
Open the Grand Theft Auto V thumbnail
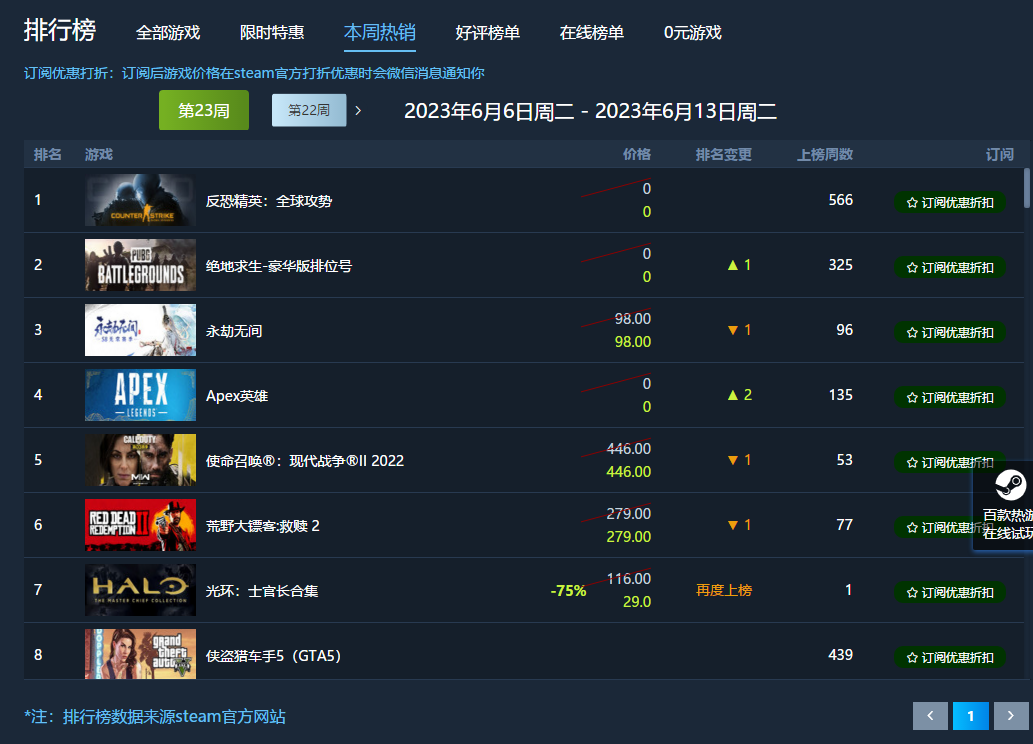pyautogui.click(x=140, y=654)
